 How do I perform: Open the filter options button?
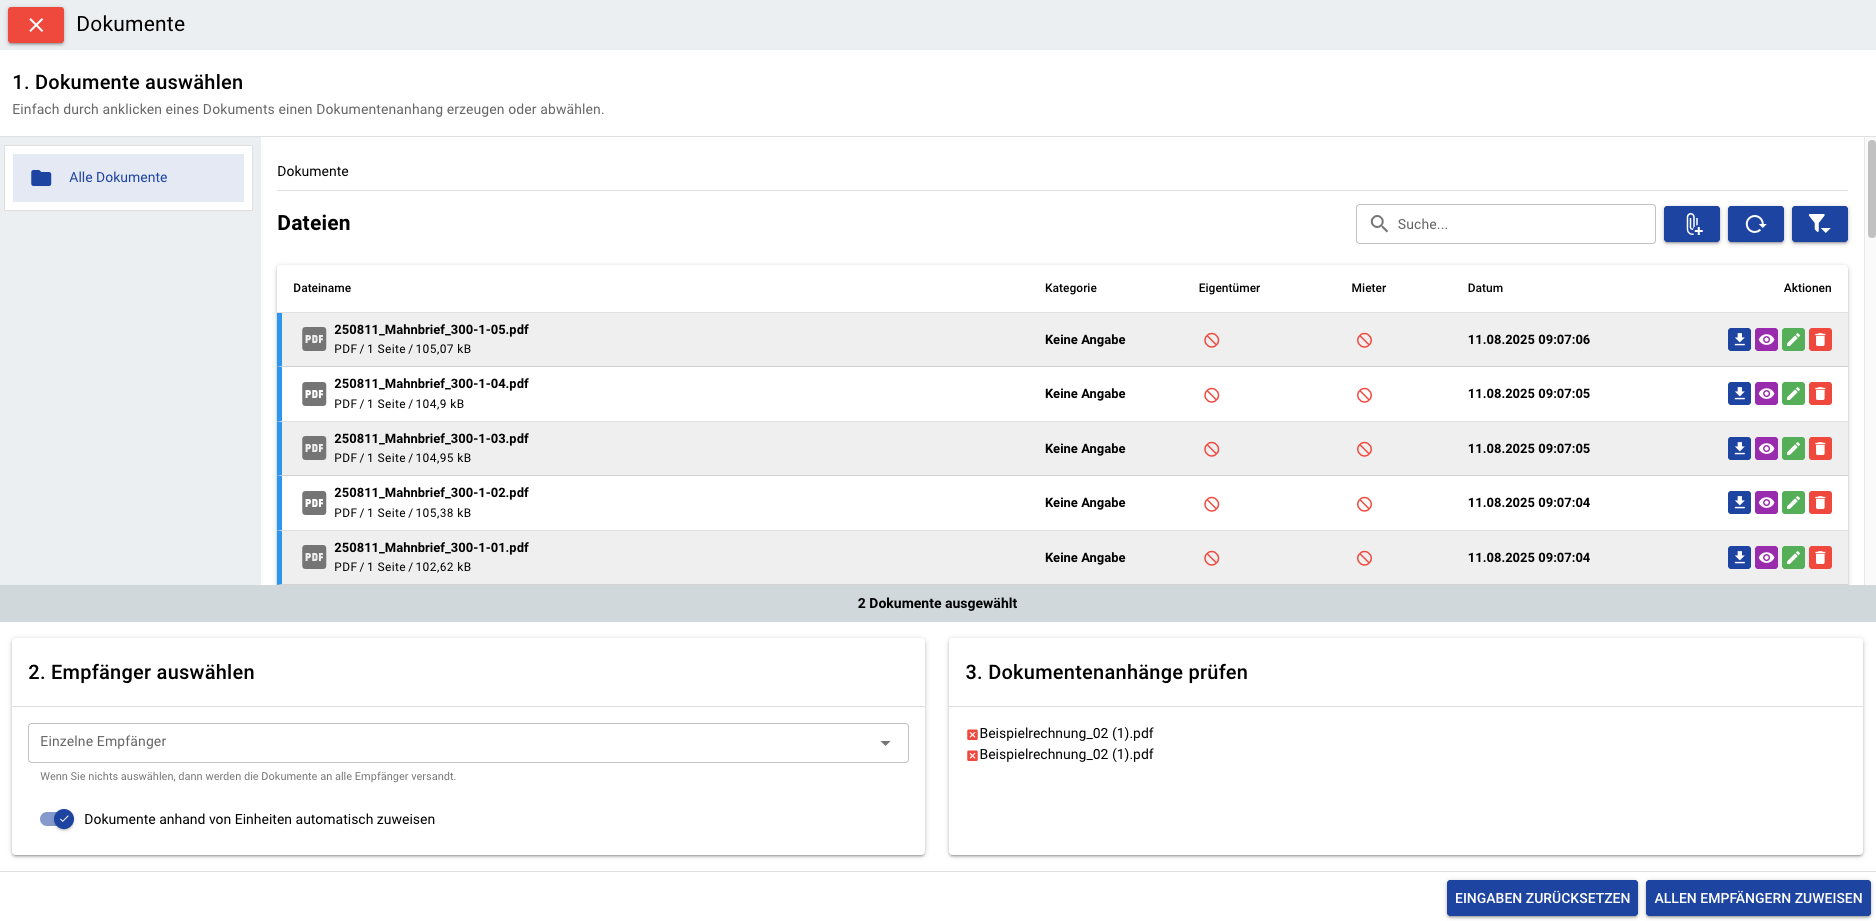pos(1819,224)
